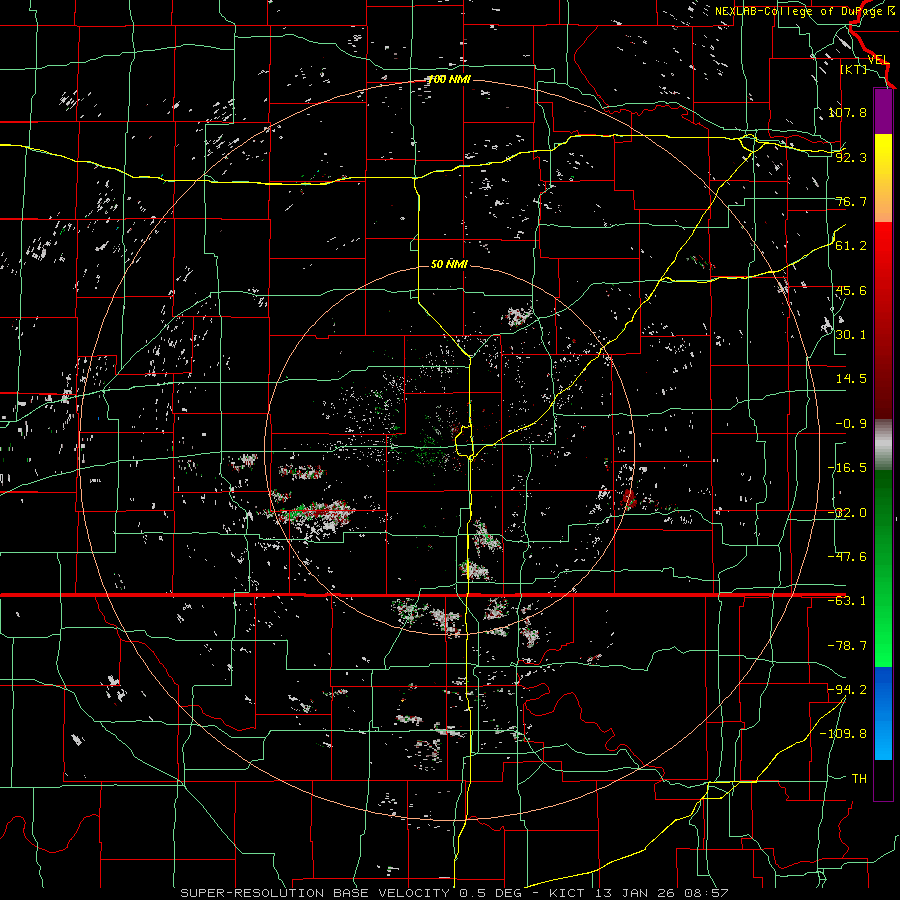900x900 pixels.
Task: Select the 107.8 velocity scale value
Action: click(x=848, y=112)
